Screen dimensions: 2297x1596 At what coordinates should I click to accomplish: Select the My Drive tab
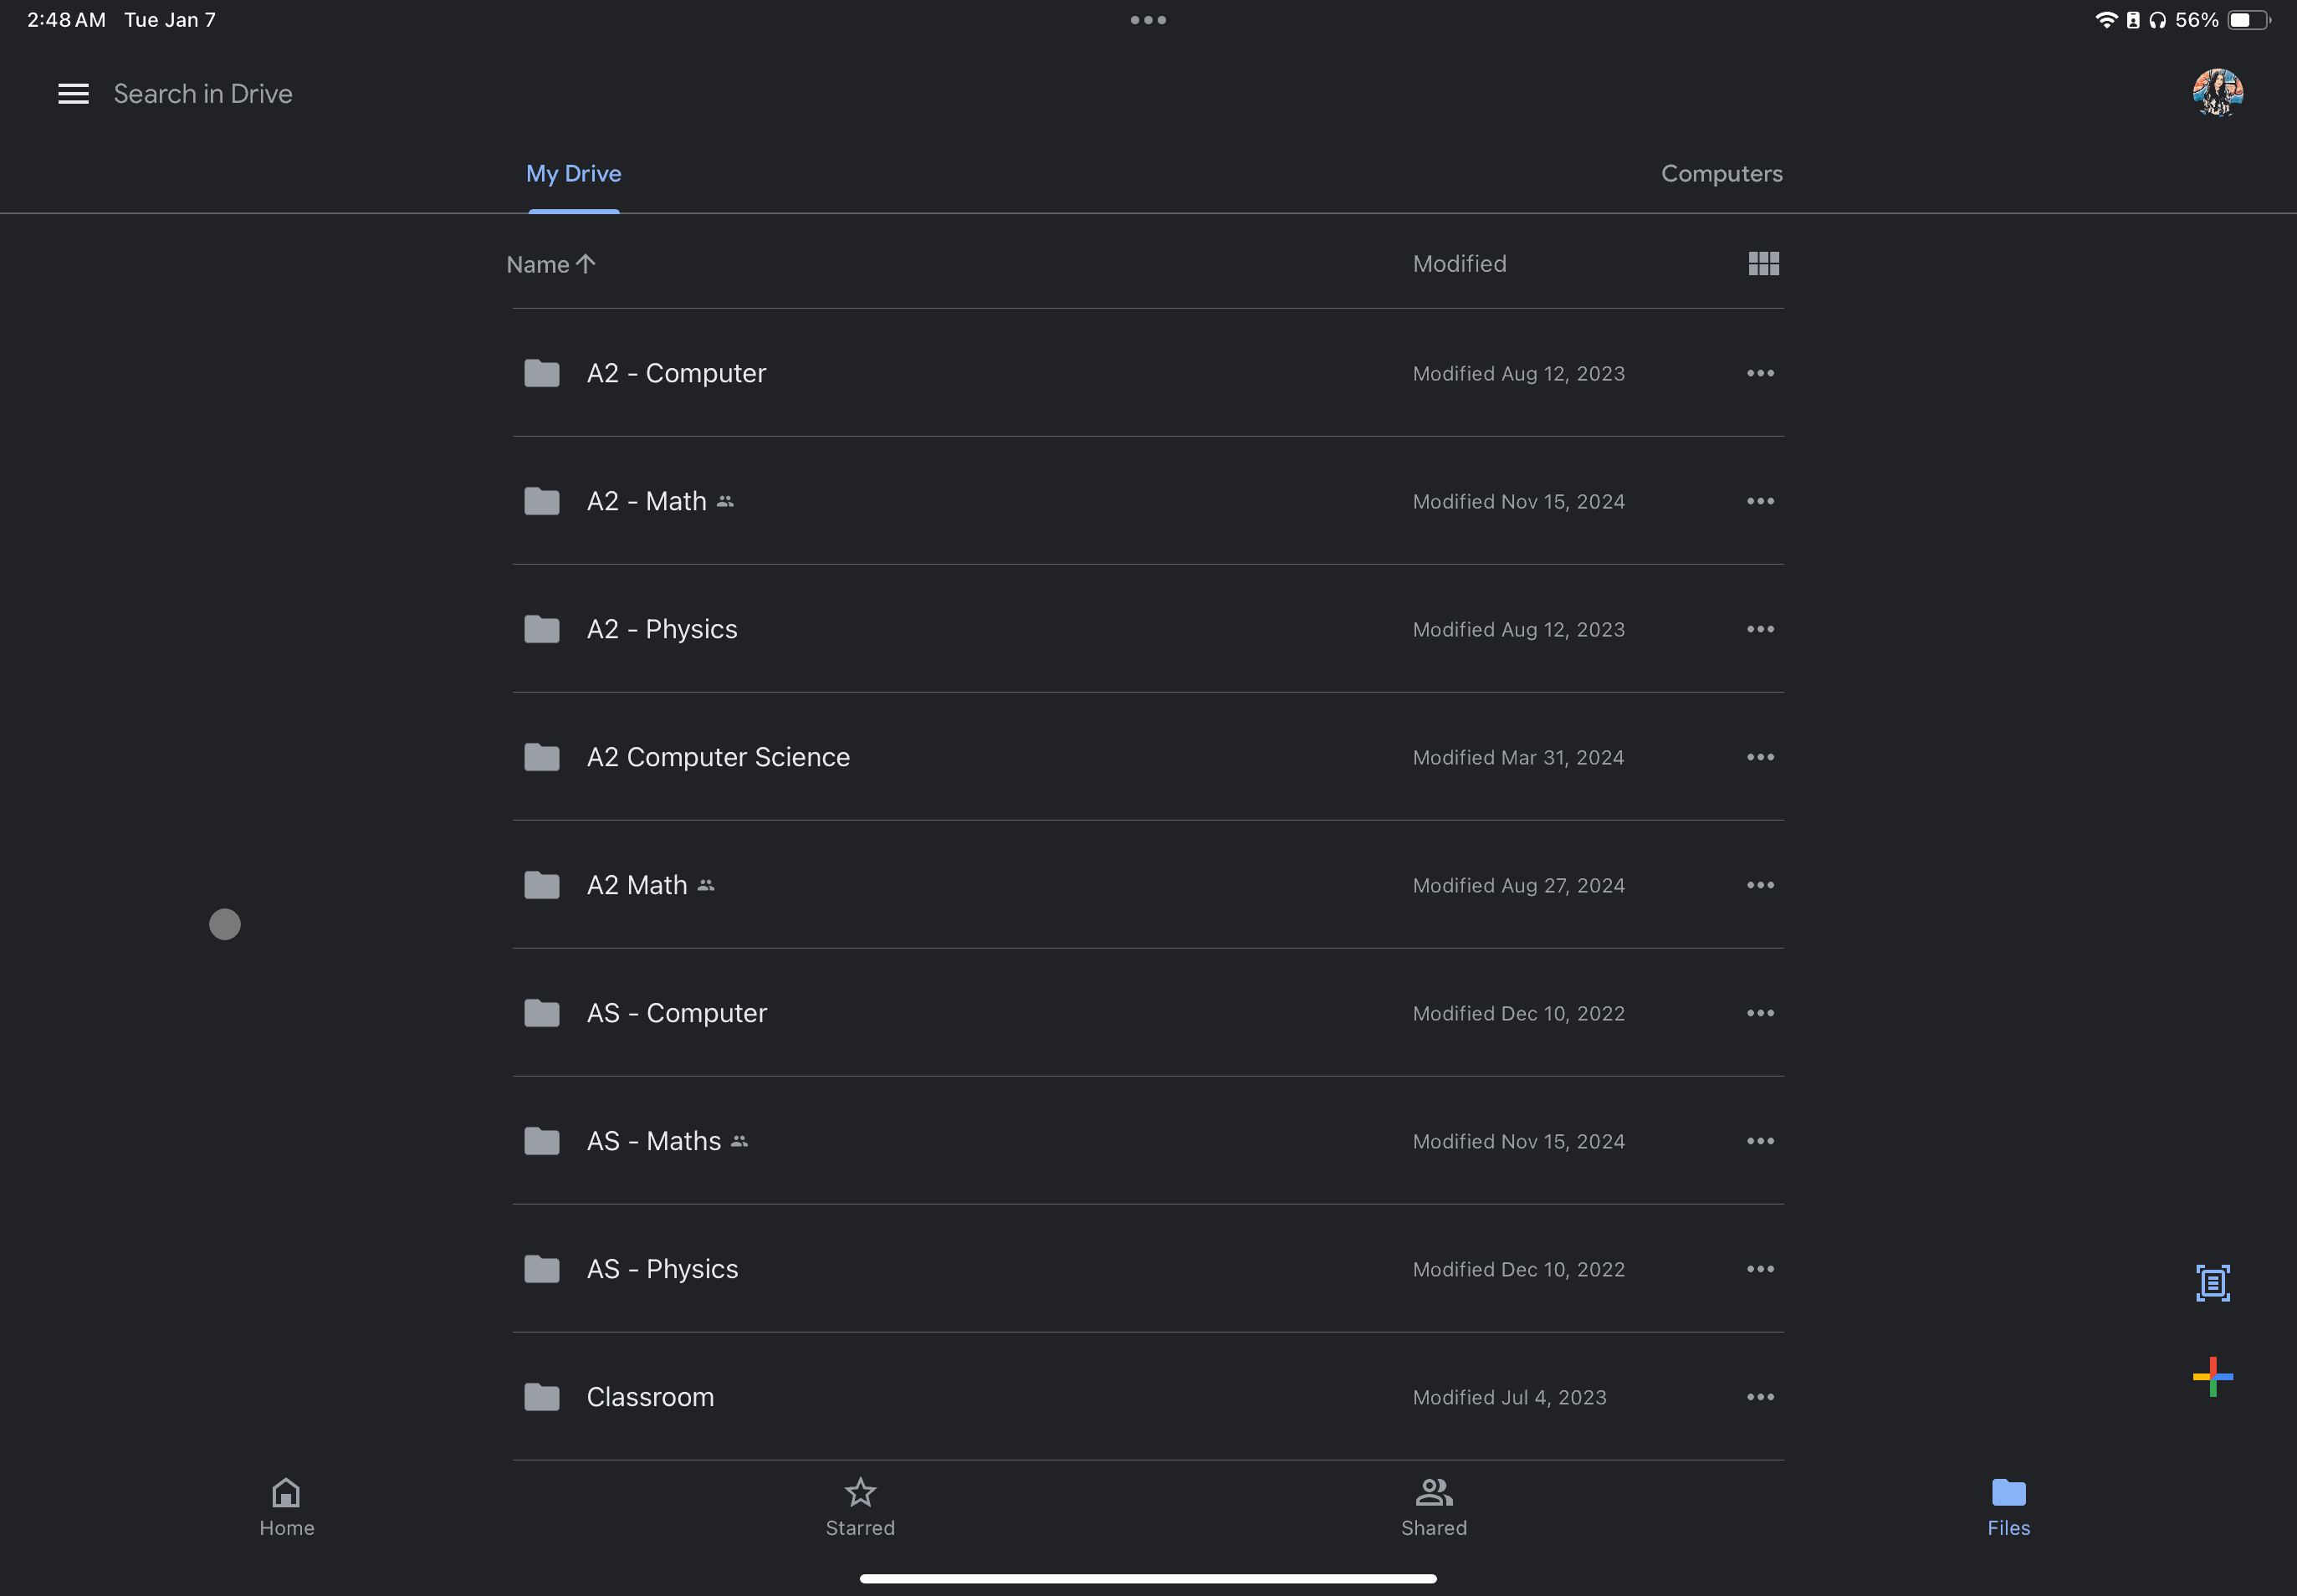[x=573, y=173]
